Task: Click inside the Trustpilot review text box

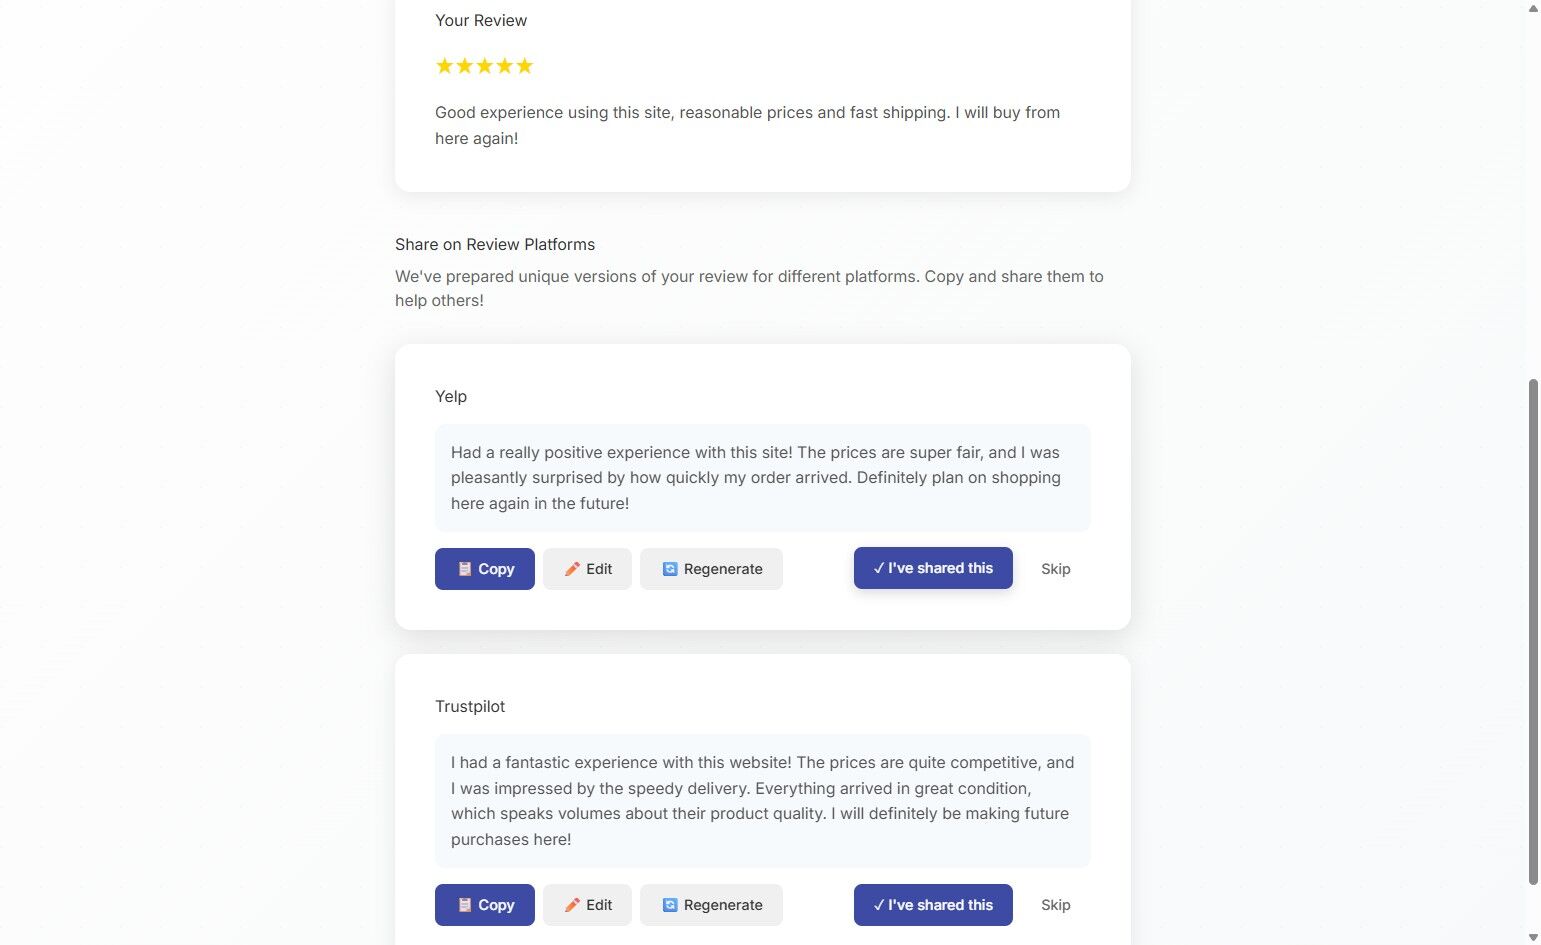Action: pyautogui.click(x=762, y=801)
